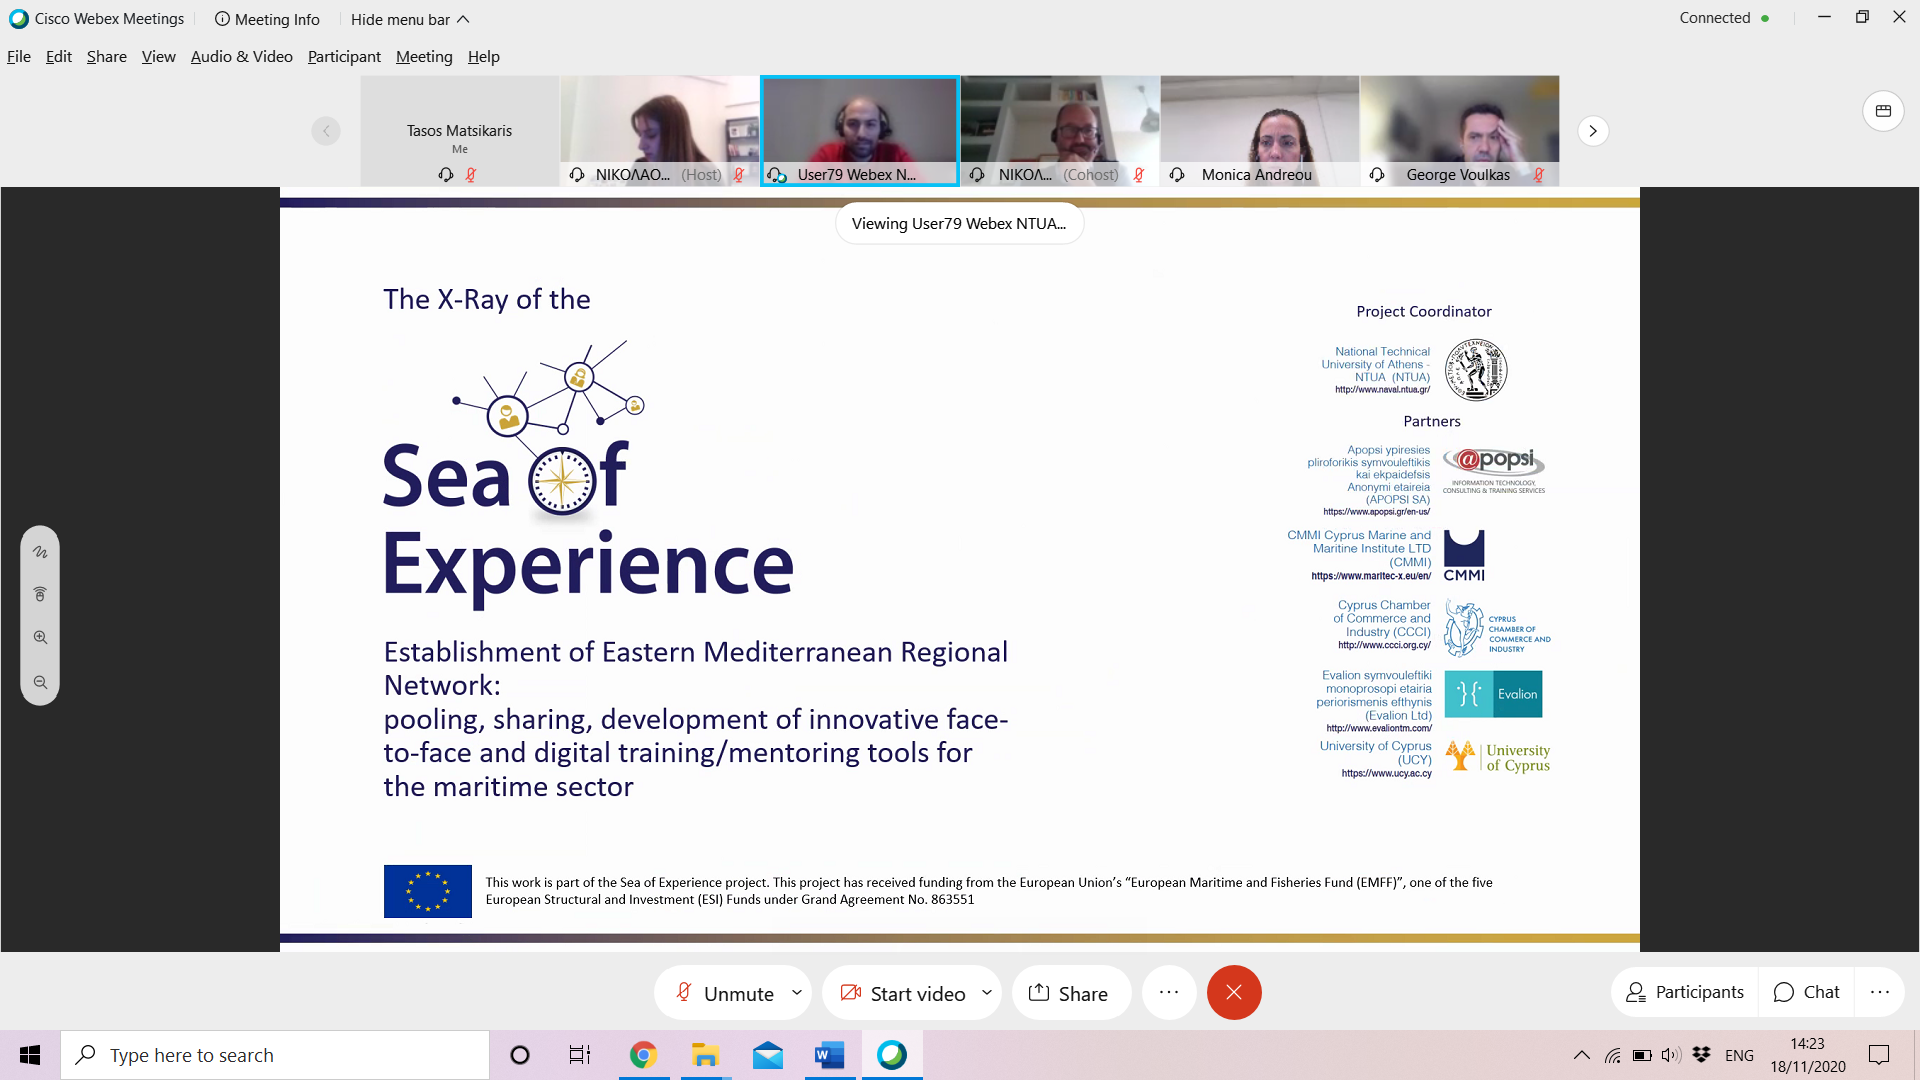Open the Participants panel
Image resolution: width=1920 pixels, height=1080 pixels.
[1685, 992]
